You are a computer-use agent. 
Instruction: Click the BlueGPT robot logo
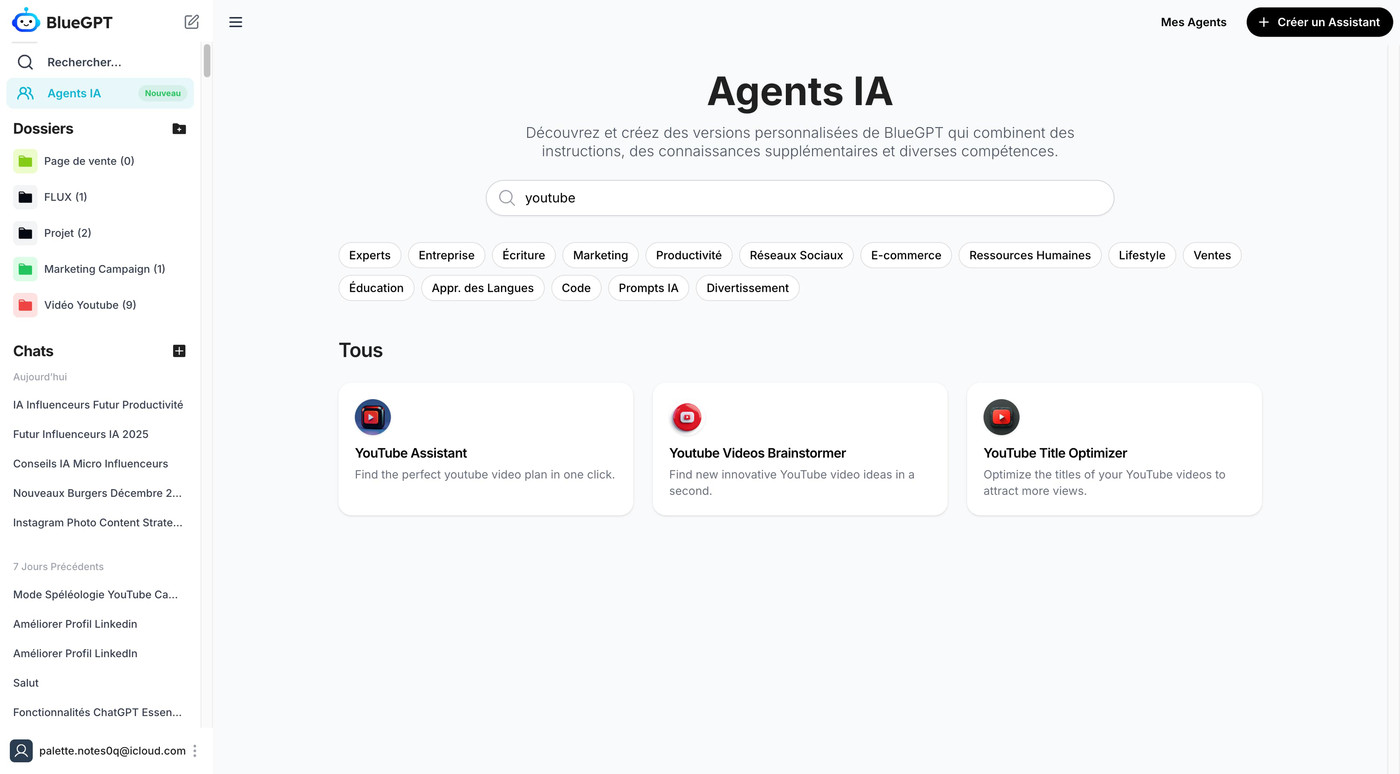click(26, 21)
